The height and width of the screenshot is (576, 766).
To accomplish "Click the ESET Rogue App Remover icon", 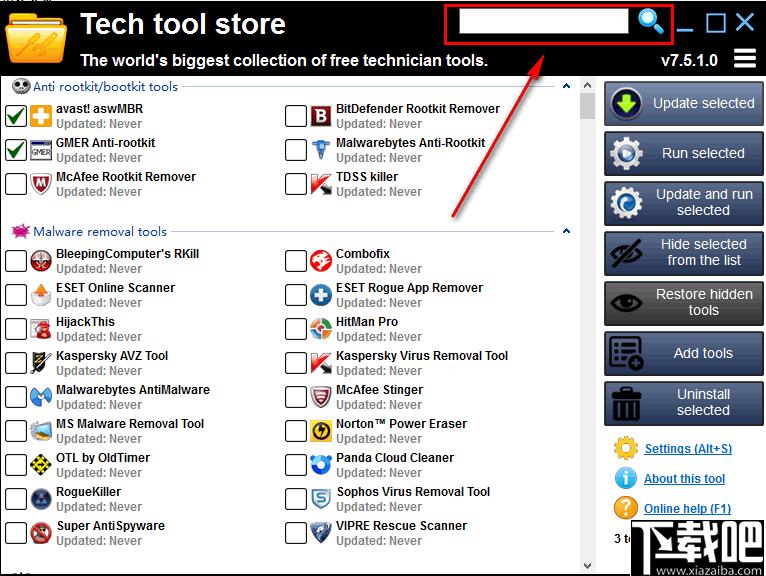I will tap(321, 295).
